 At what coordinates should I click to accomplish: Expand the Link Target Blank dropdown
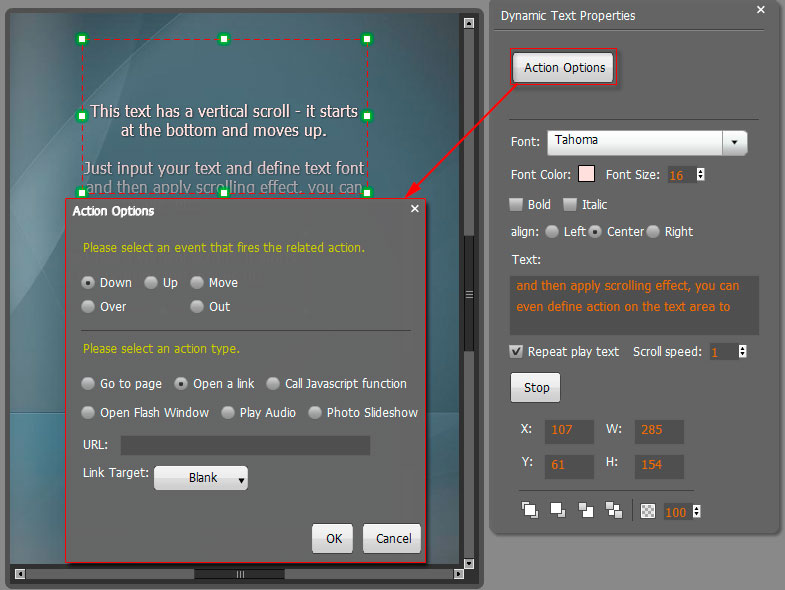click(201, 478)
